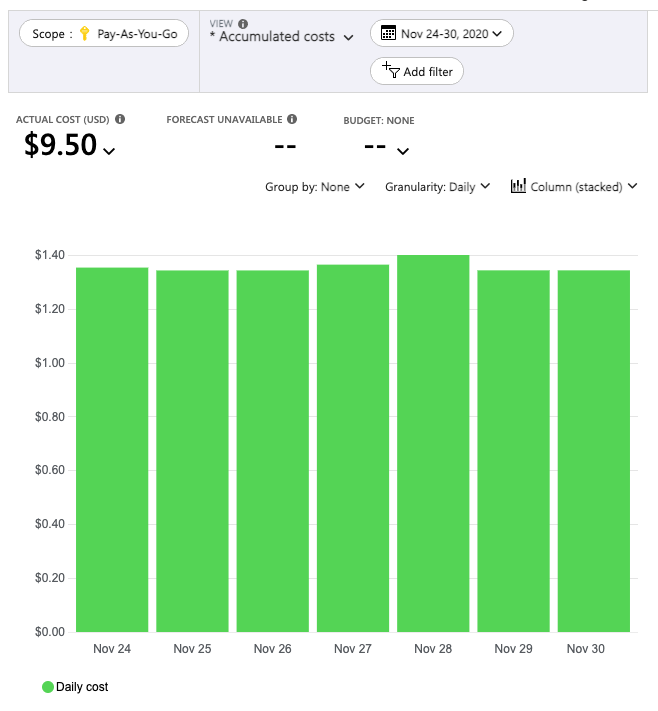Viewport: 658px width, 711px height.
Task: Click the info icon beside Actual Cost (USD)
Action: pyautogui.click(x=120, y=119)
